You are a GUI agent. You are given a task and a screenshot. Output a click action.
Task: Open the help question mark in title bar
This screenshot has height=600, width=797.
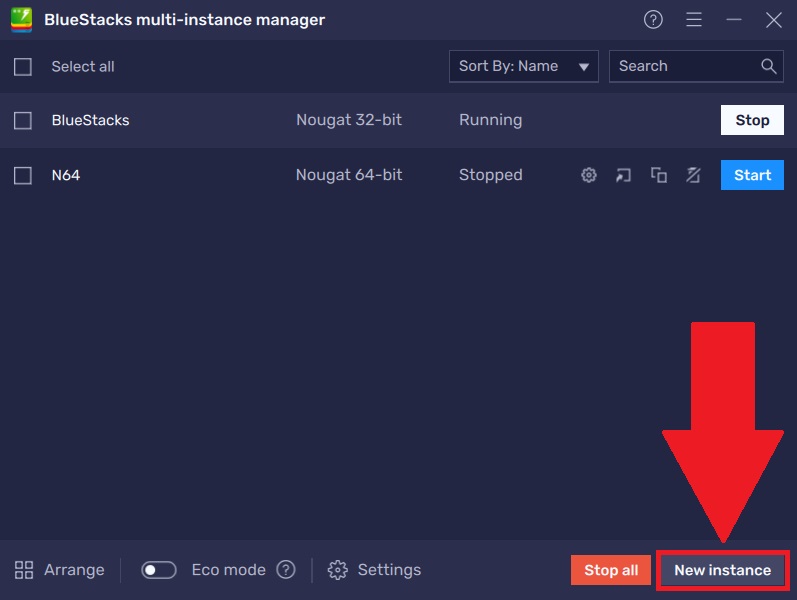(653, 20)
